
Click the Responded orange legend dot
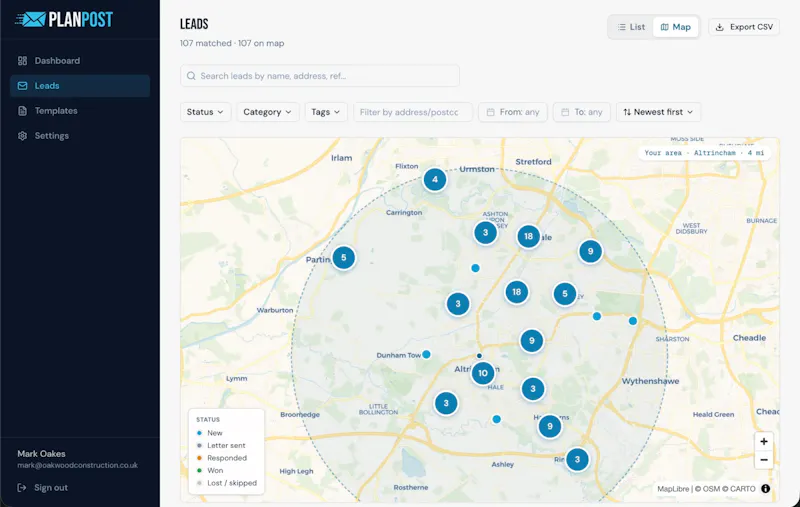point(199,458)
